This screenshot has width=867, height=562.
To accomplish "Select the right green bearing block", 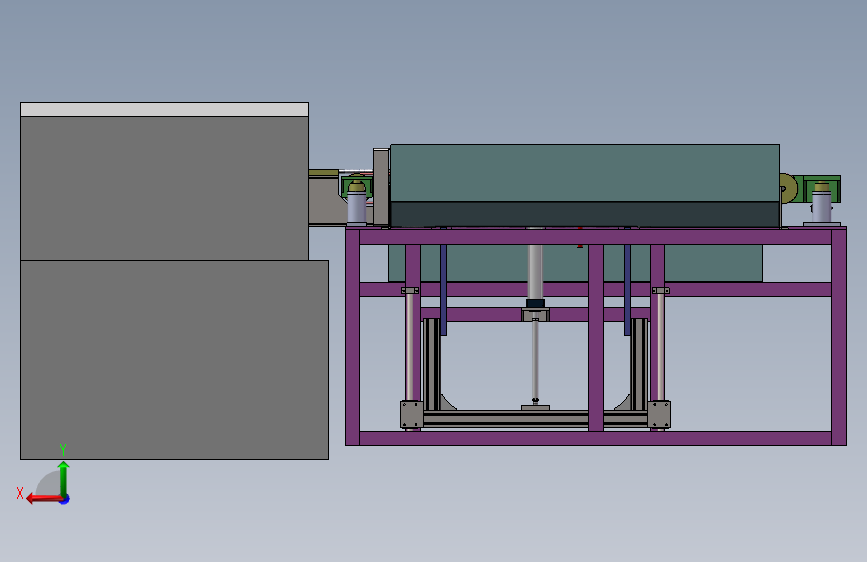I will pos(822,189).
